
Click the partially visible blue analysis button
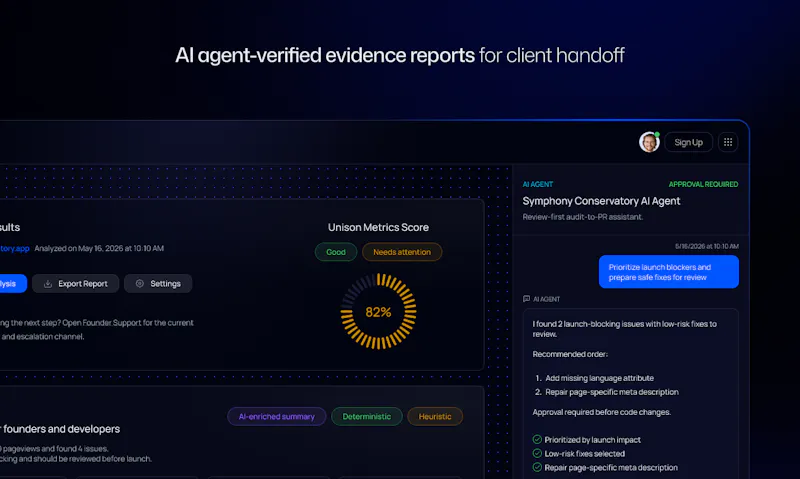13,284
